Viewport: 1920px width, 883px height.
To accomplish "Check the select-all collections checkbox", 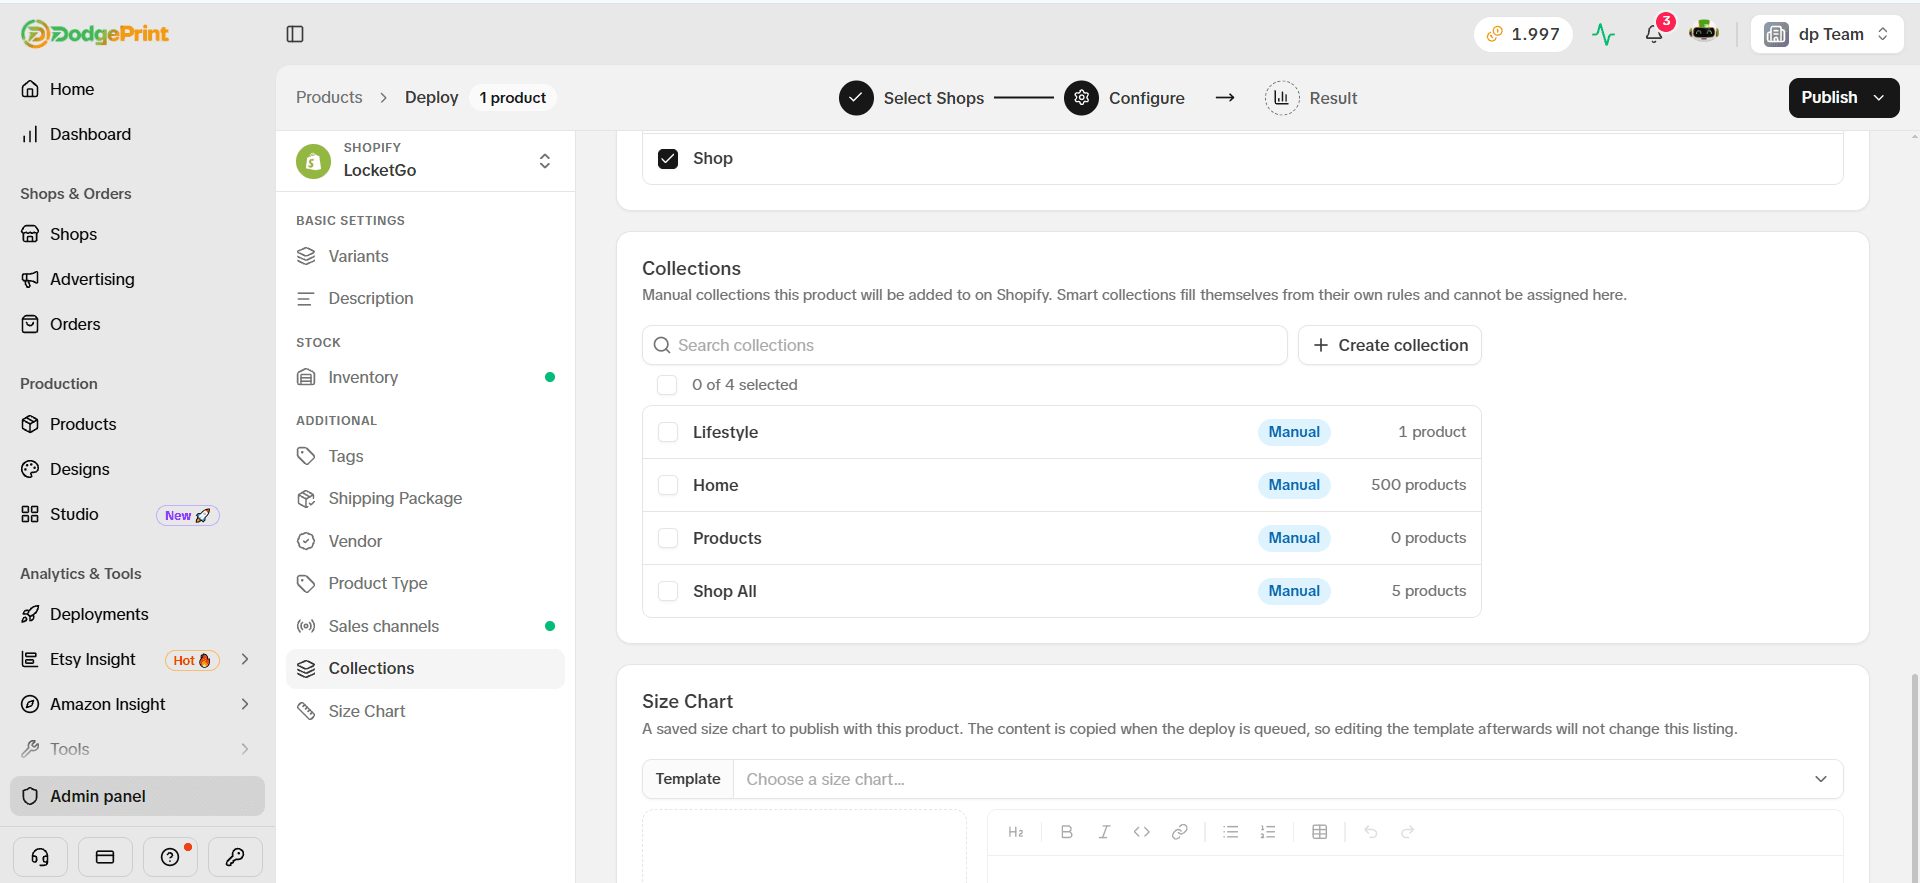I will [667, 385].
